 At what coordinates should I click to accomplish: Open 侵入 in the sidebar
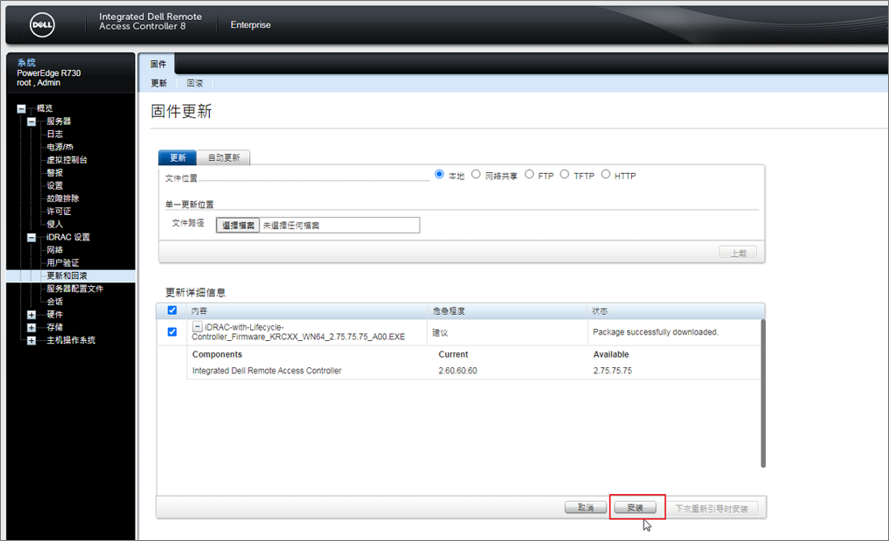click(x=54, y=224)
